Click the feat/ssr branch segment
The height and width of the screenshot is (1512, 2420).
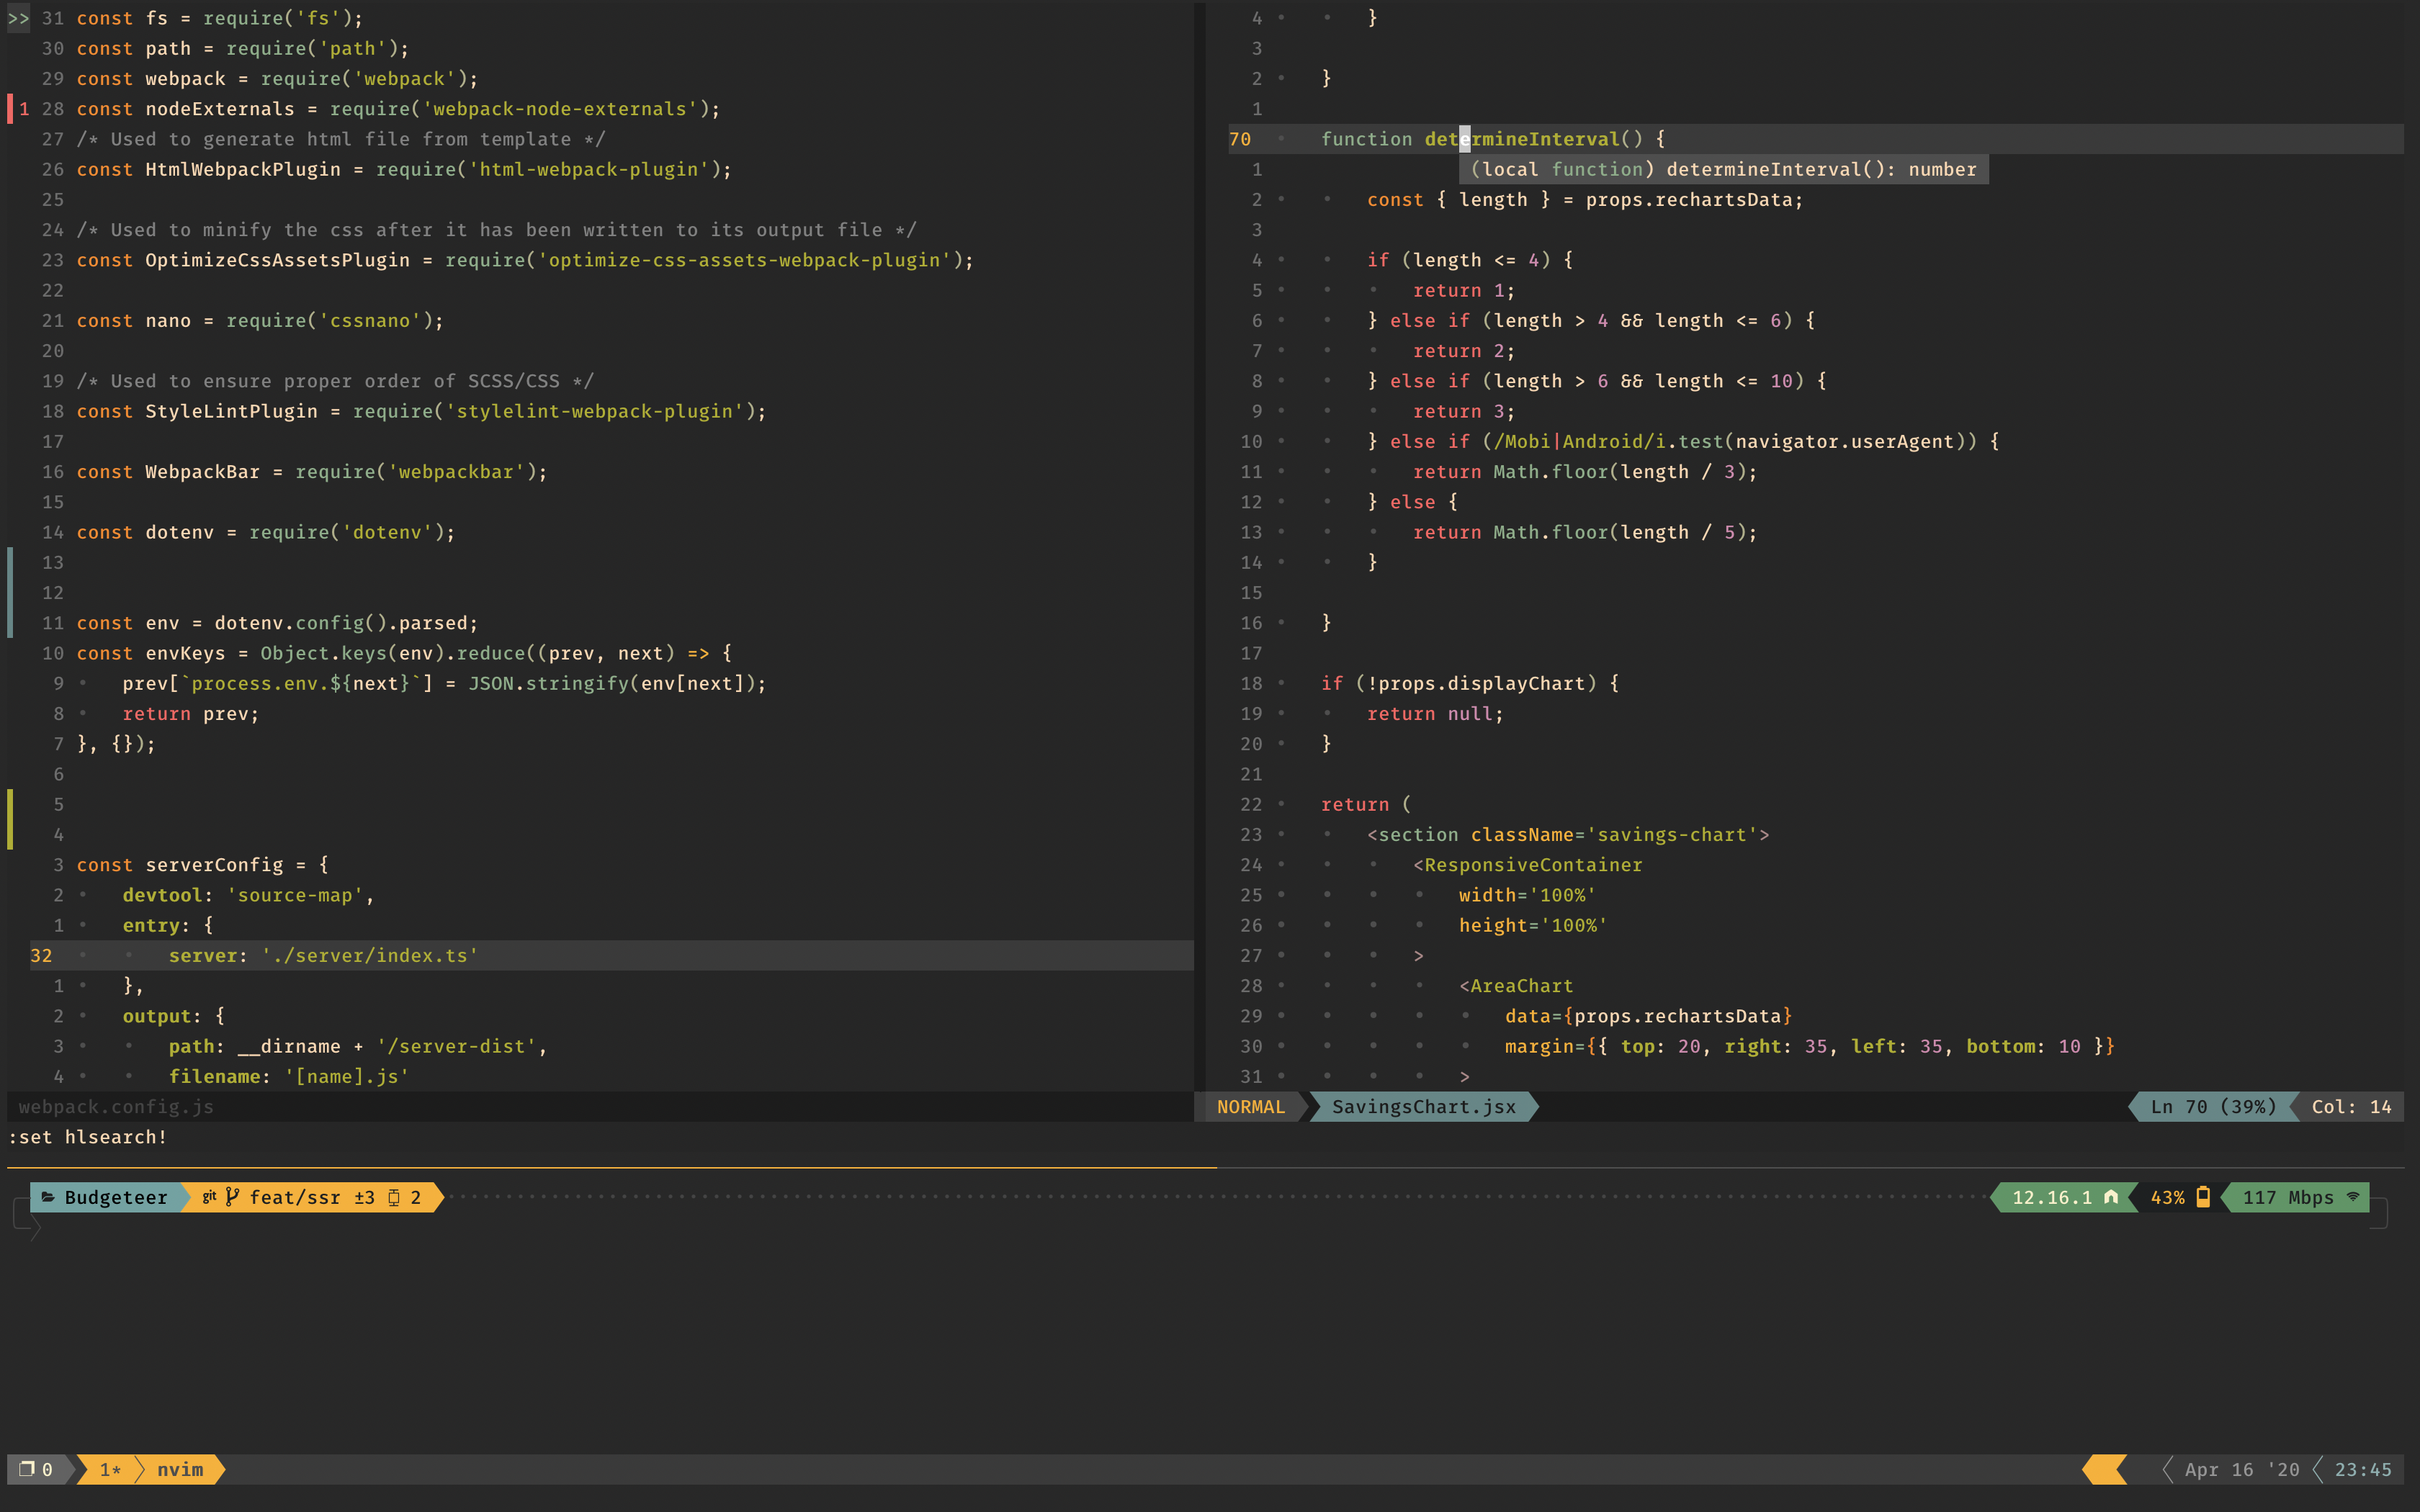(294, 1197)
